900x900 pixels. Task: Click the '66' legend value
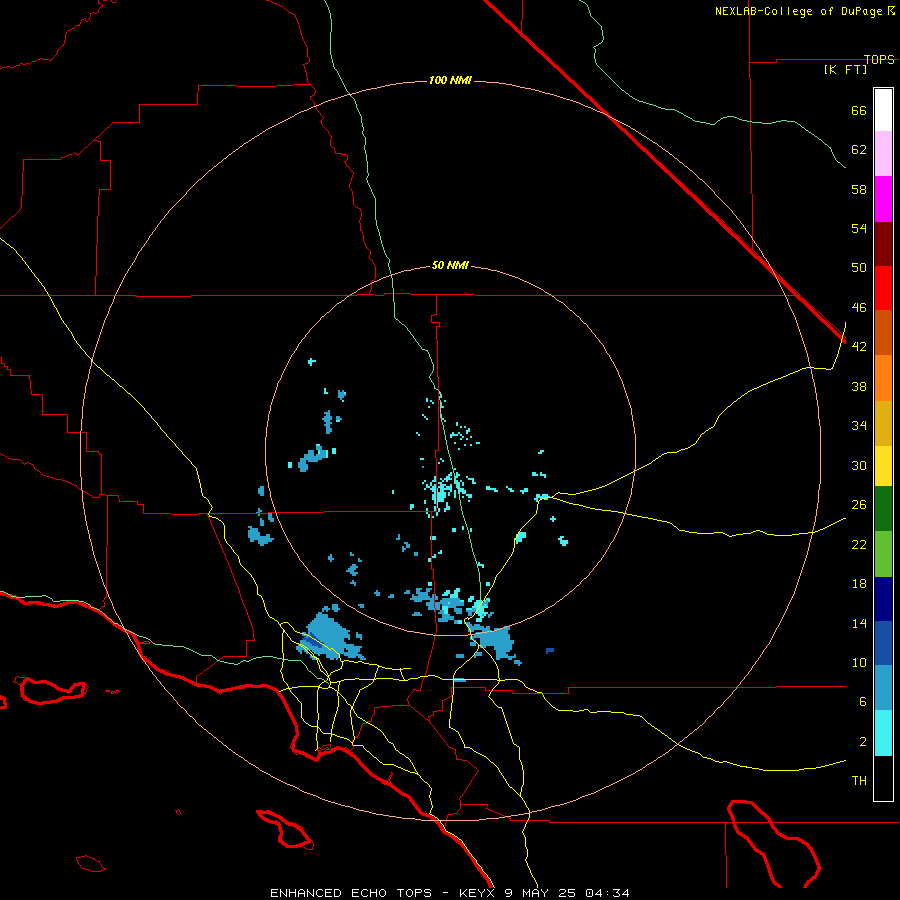(x=859, y=110)
